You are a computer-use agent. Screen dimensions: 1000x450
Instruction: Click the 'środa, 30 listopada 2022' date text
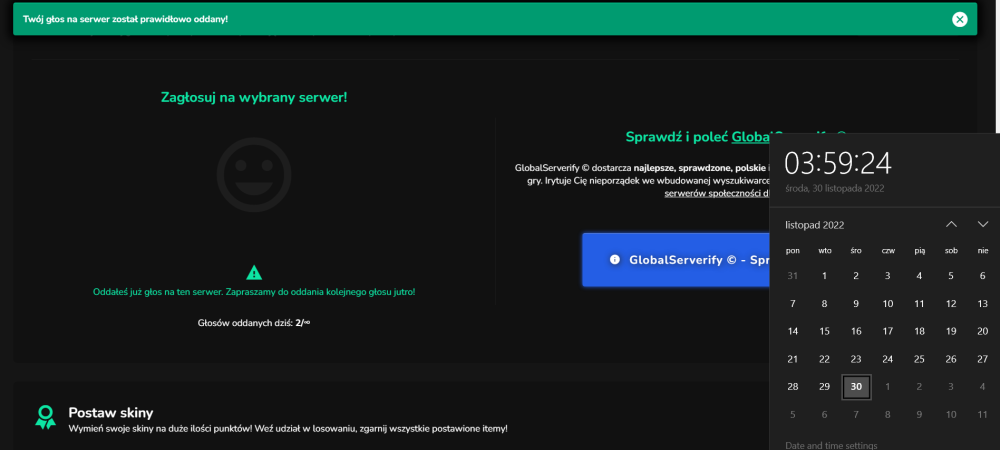coord(834,189)
